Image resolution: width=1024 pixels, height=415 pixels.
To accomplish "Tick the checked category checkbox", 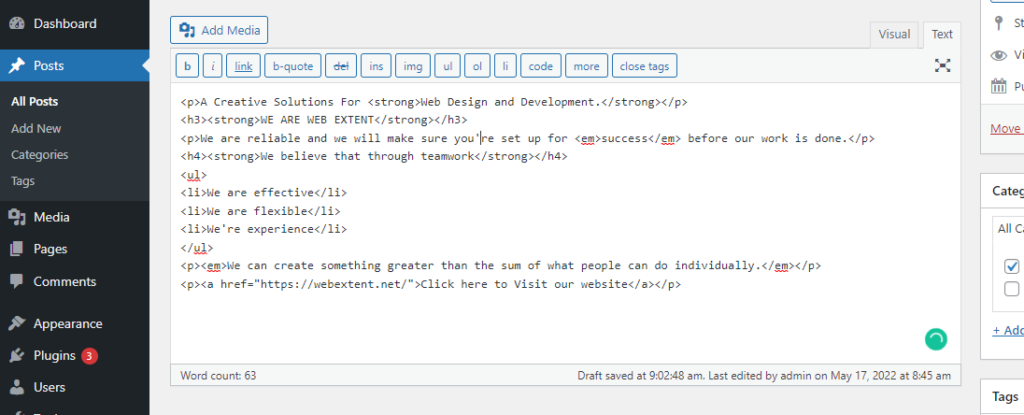I will coord(1012,266).
